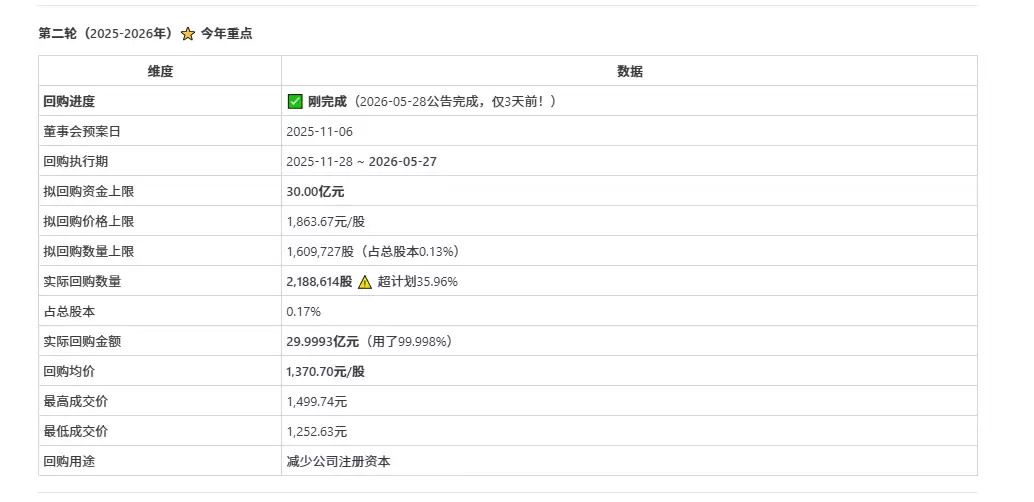Select the 董事会预案日 label
1034x502 pixels.
click(x=82, y=132)
